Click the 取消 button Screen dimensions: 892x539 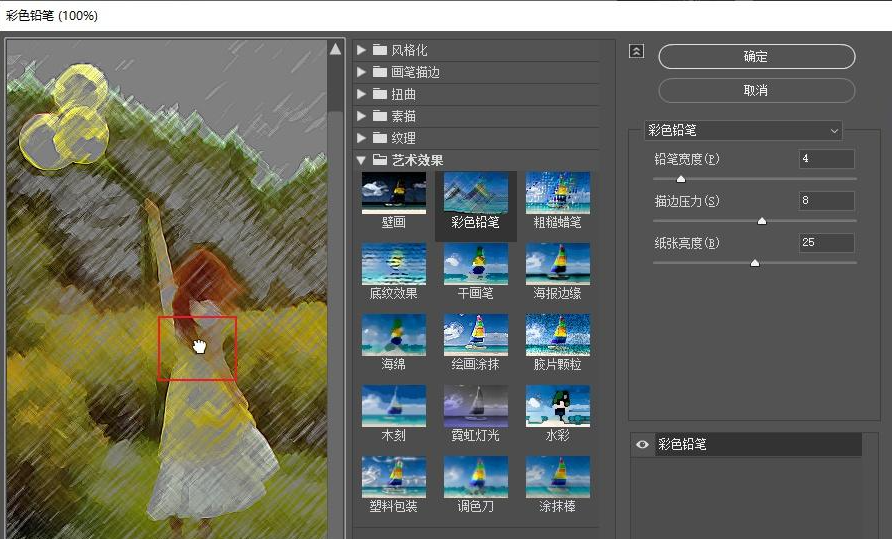pyautogui.click(x=756, y=90)
